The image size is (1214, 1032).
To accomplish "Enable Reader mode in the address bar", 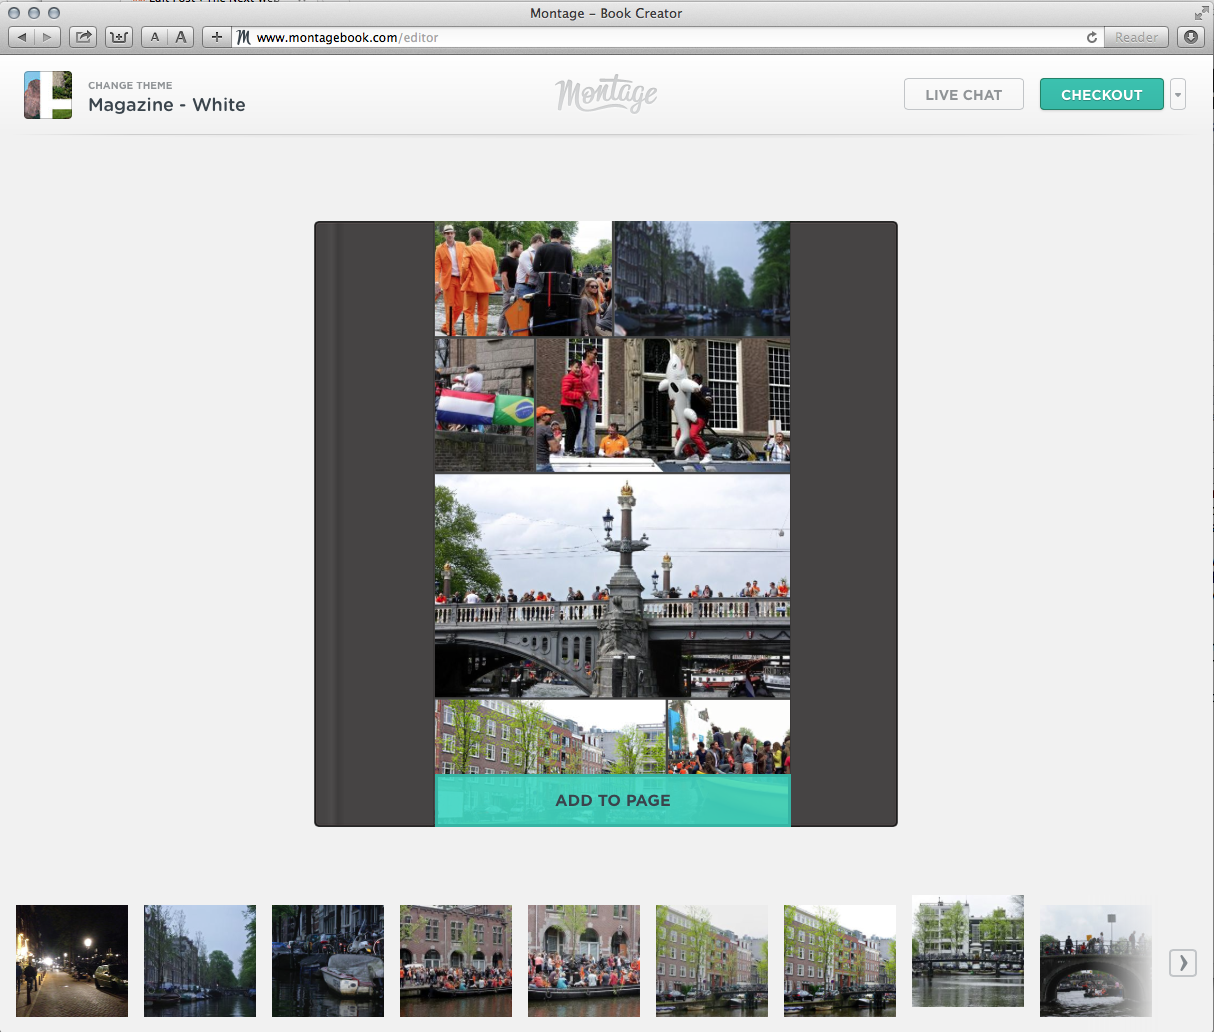I will tap(1136, 37).
